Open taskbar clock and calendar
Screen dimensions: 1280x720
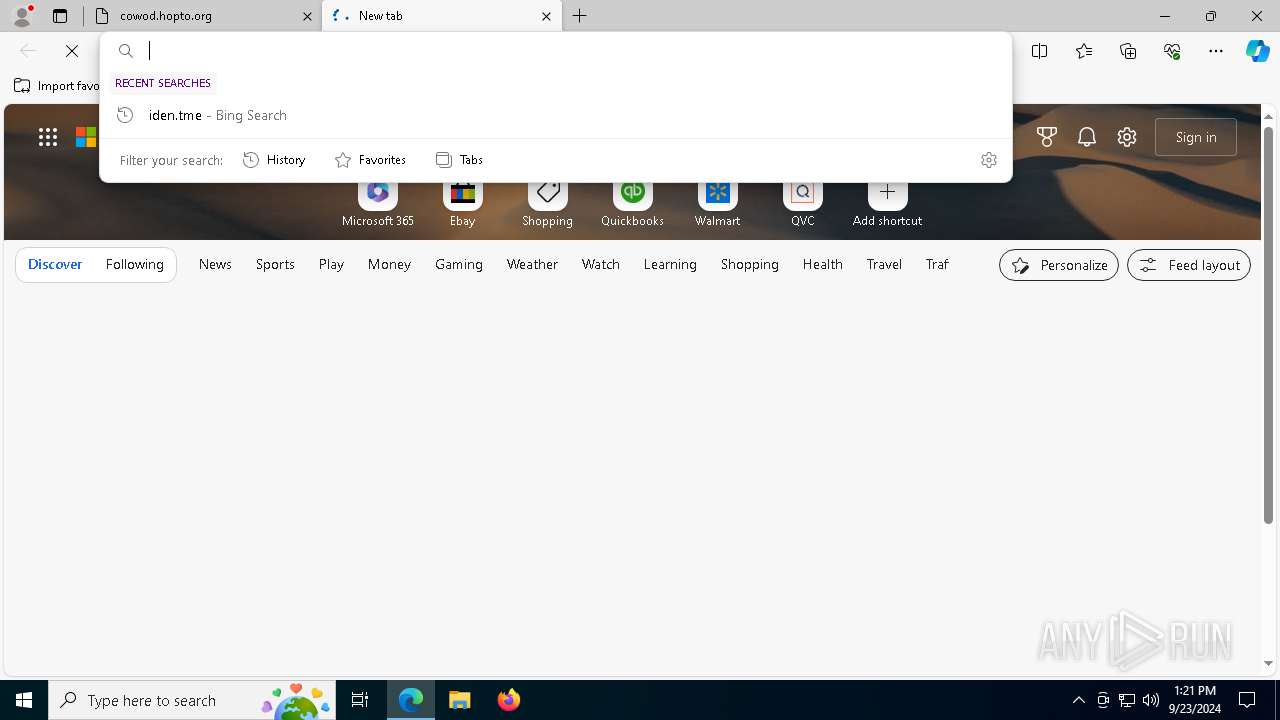click(1194, 700)
